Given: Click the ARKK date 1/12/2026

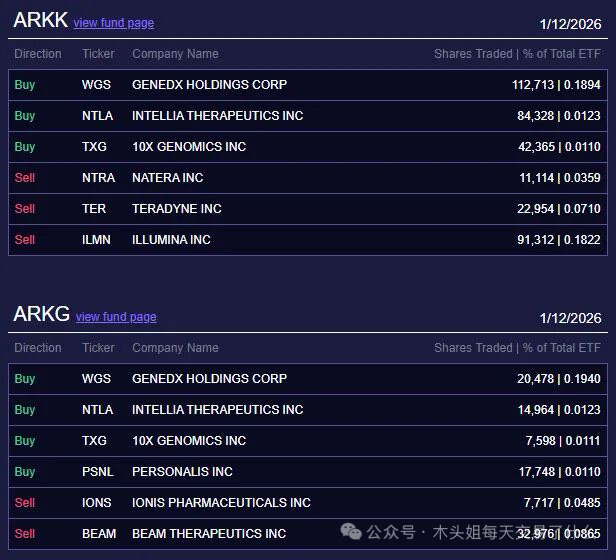Looking at the screenshot, I should 570,24.
